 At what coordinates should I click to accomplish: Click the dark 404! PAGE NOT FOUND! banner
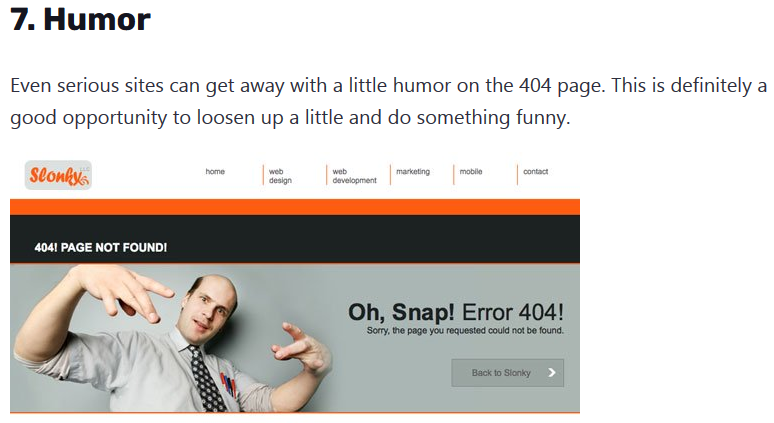[295, 239]
